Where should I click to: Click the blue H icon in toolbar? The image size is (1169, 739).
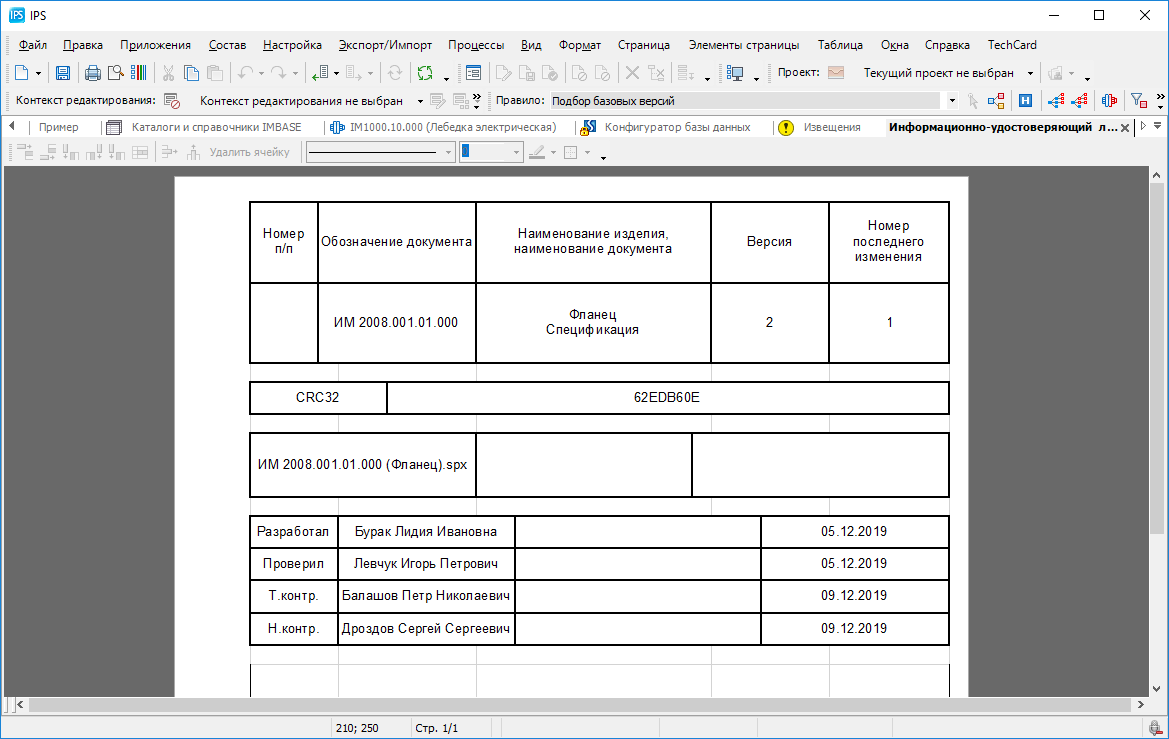[x=1025, y=101]
